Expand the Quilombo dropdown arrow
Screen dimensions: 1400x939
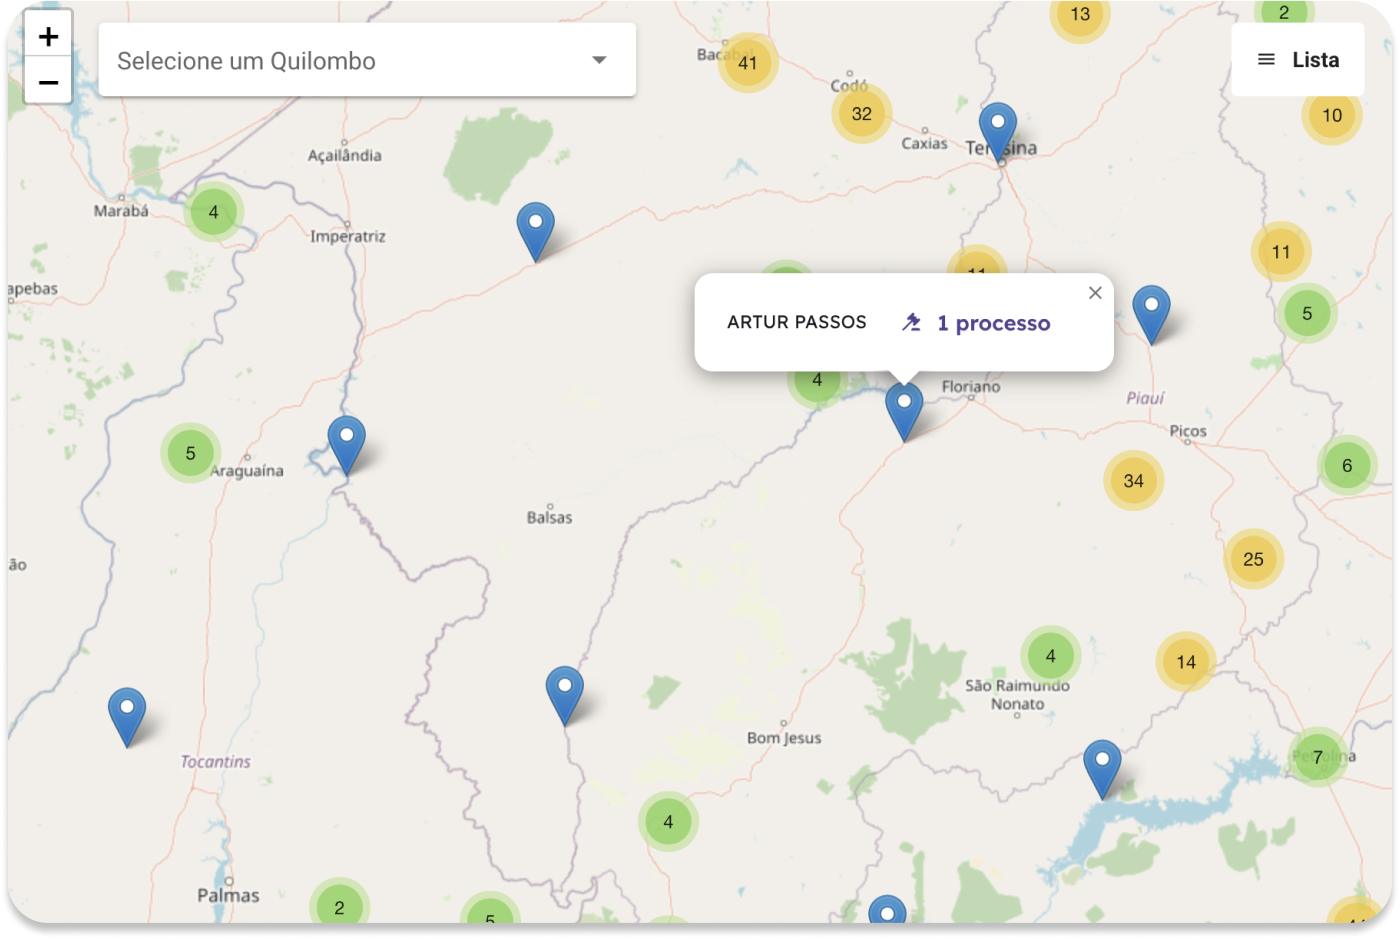pos(599,60)
